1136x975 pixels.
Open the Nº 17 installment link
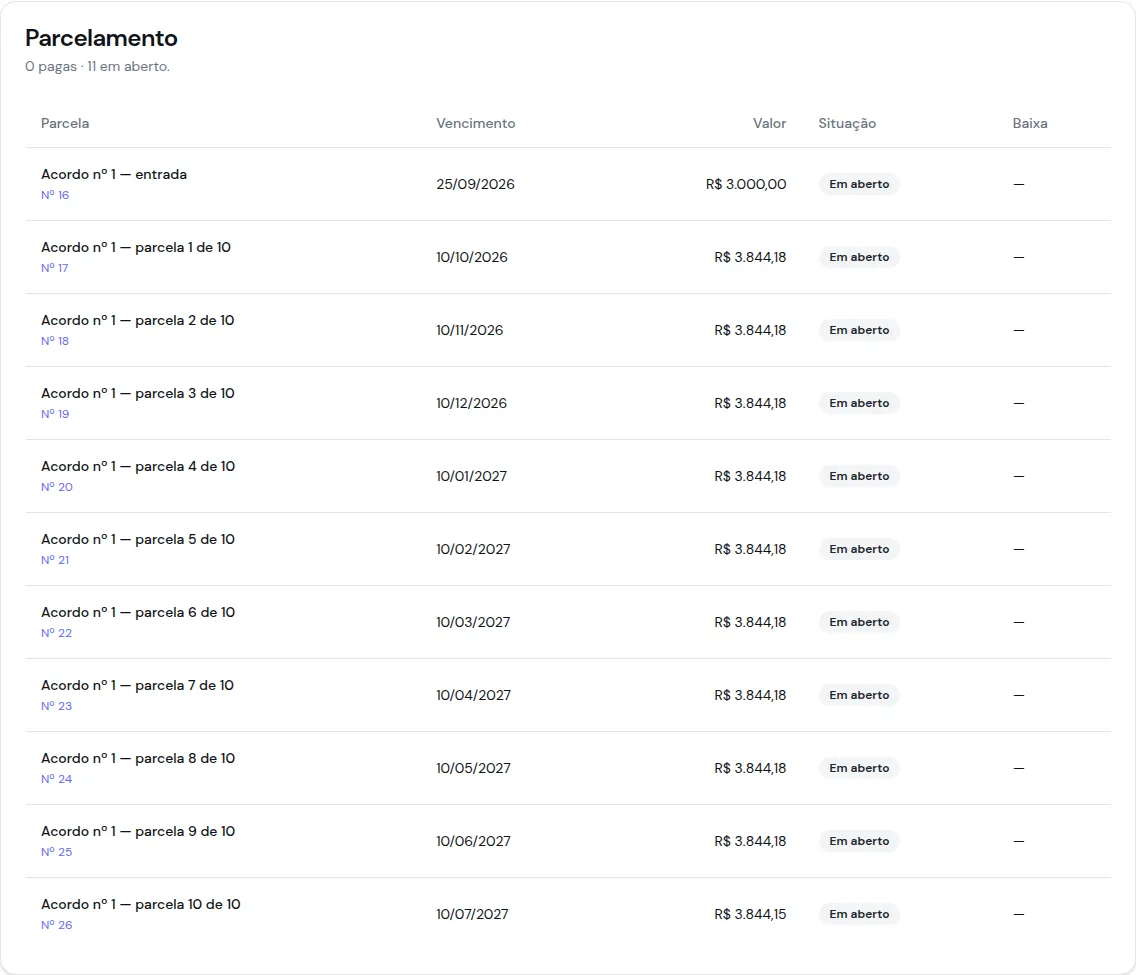(x=55, y=268)
